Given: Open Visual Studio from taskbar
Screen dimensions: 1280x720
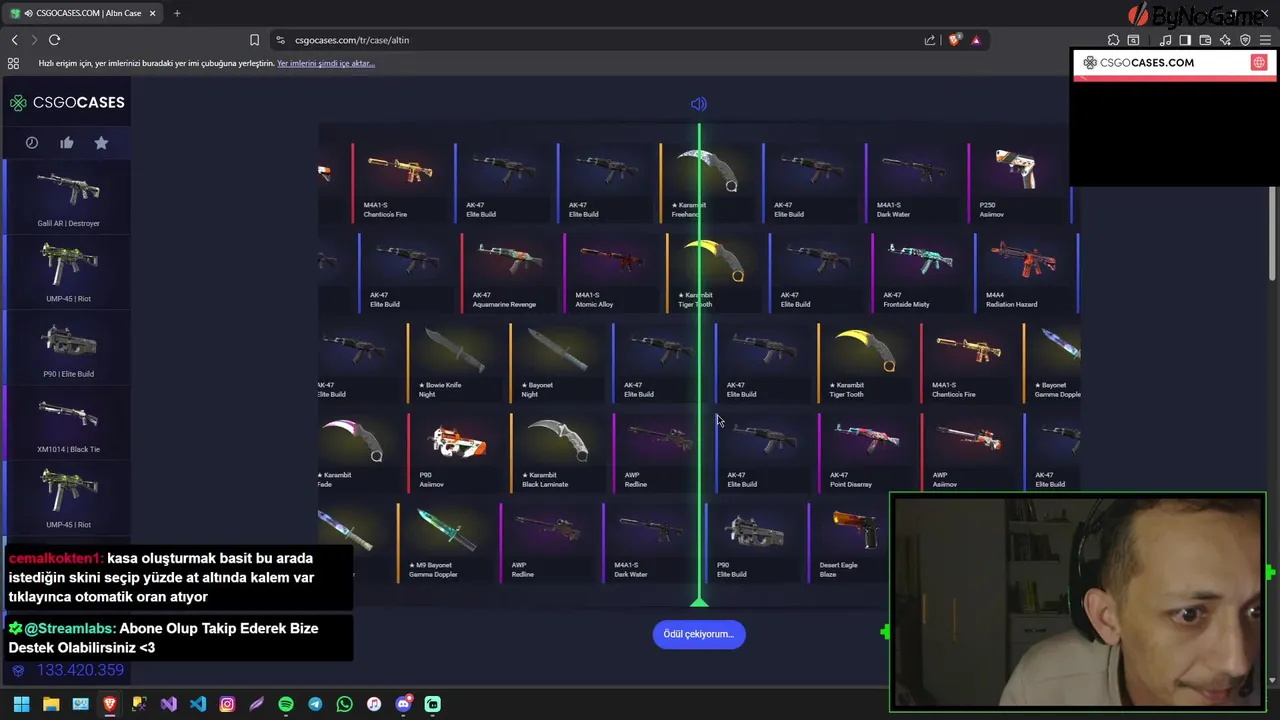Looking at the screenshot, I should [168, 704].
